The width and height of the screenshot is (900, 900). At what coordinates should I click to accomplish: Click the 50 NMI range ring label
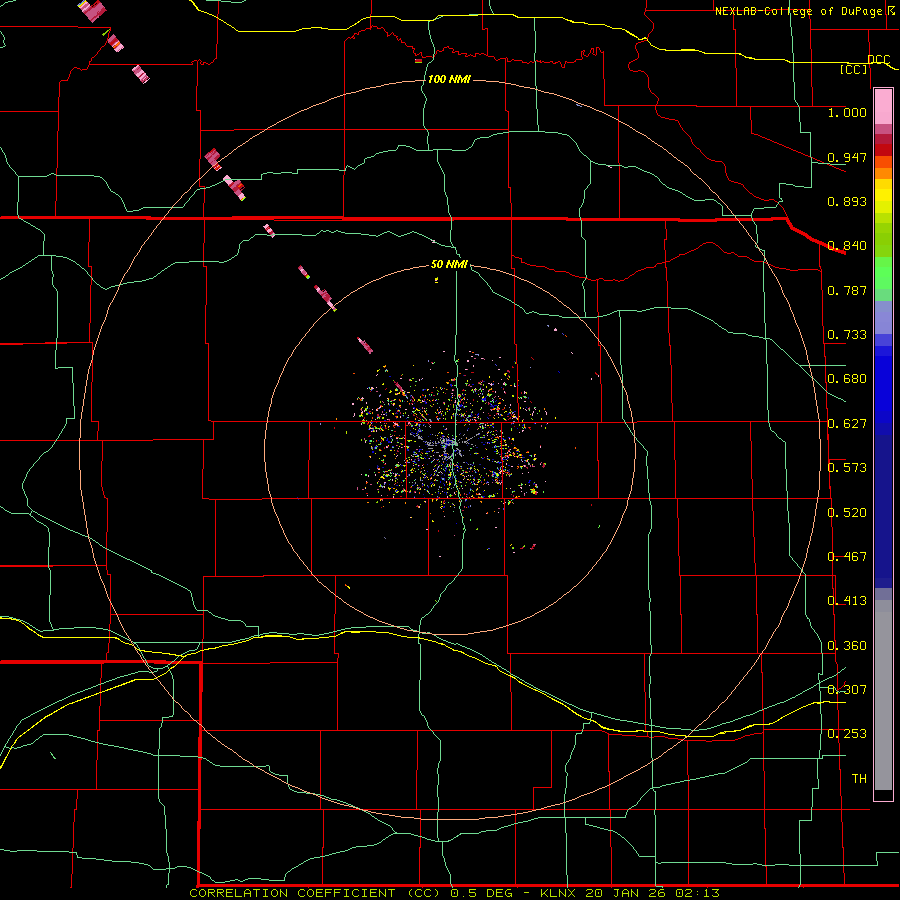click(x=449, y=264)
